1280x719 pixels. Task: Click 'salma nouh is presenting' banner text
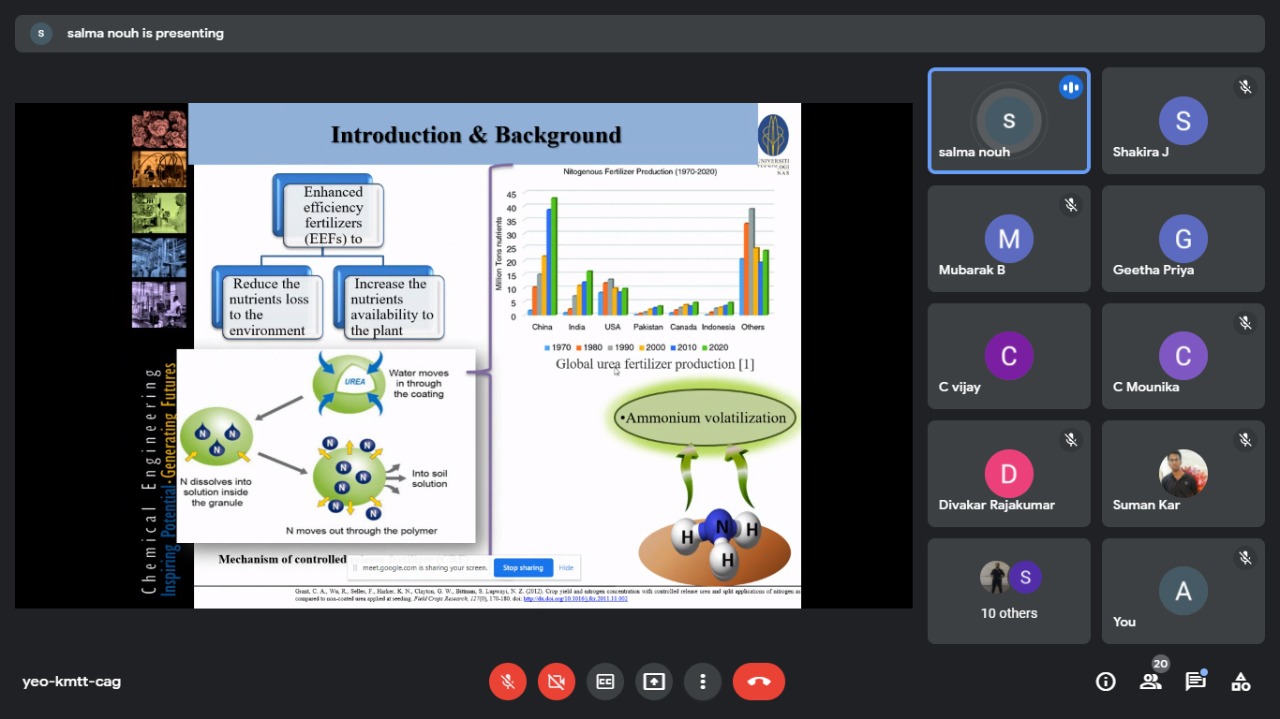[145, 33]
